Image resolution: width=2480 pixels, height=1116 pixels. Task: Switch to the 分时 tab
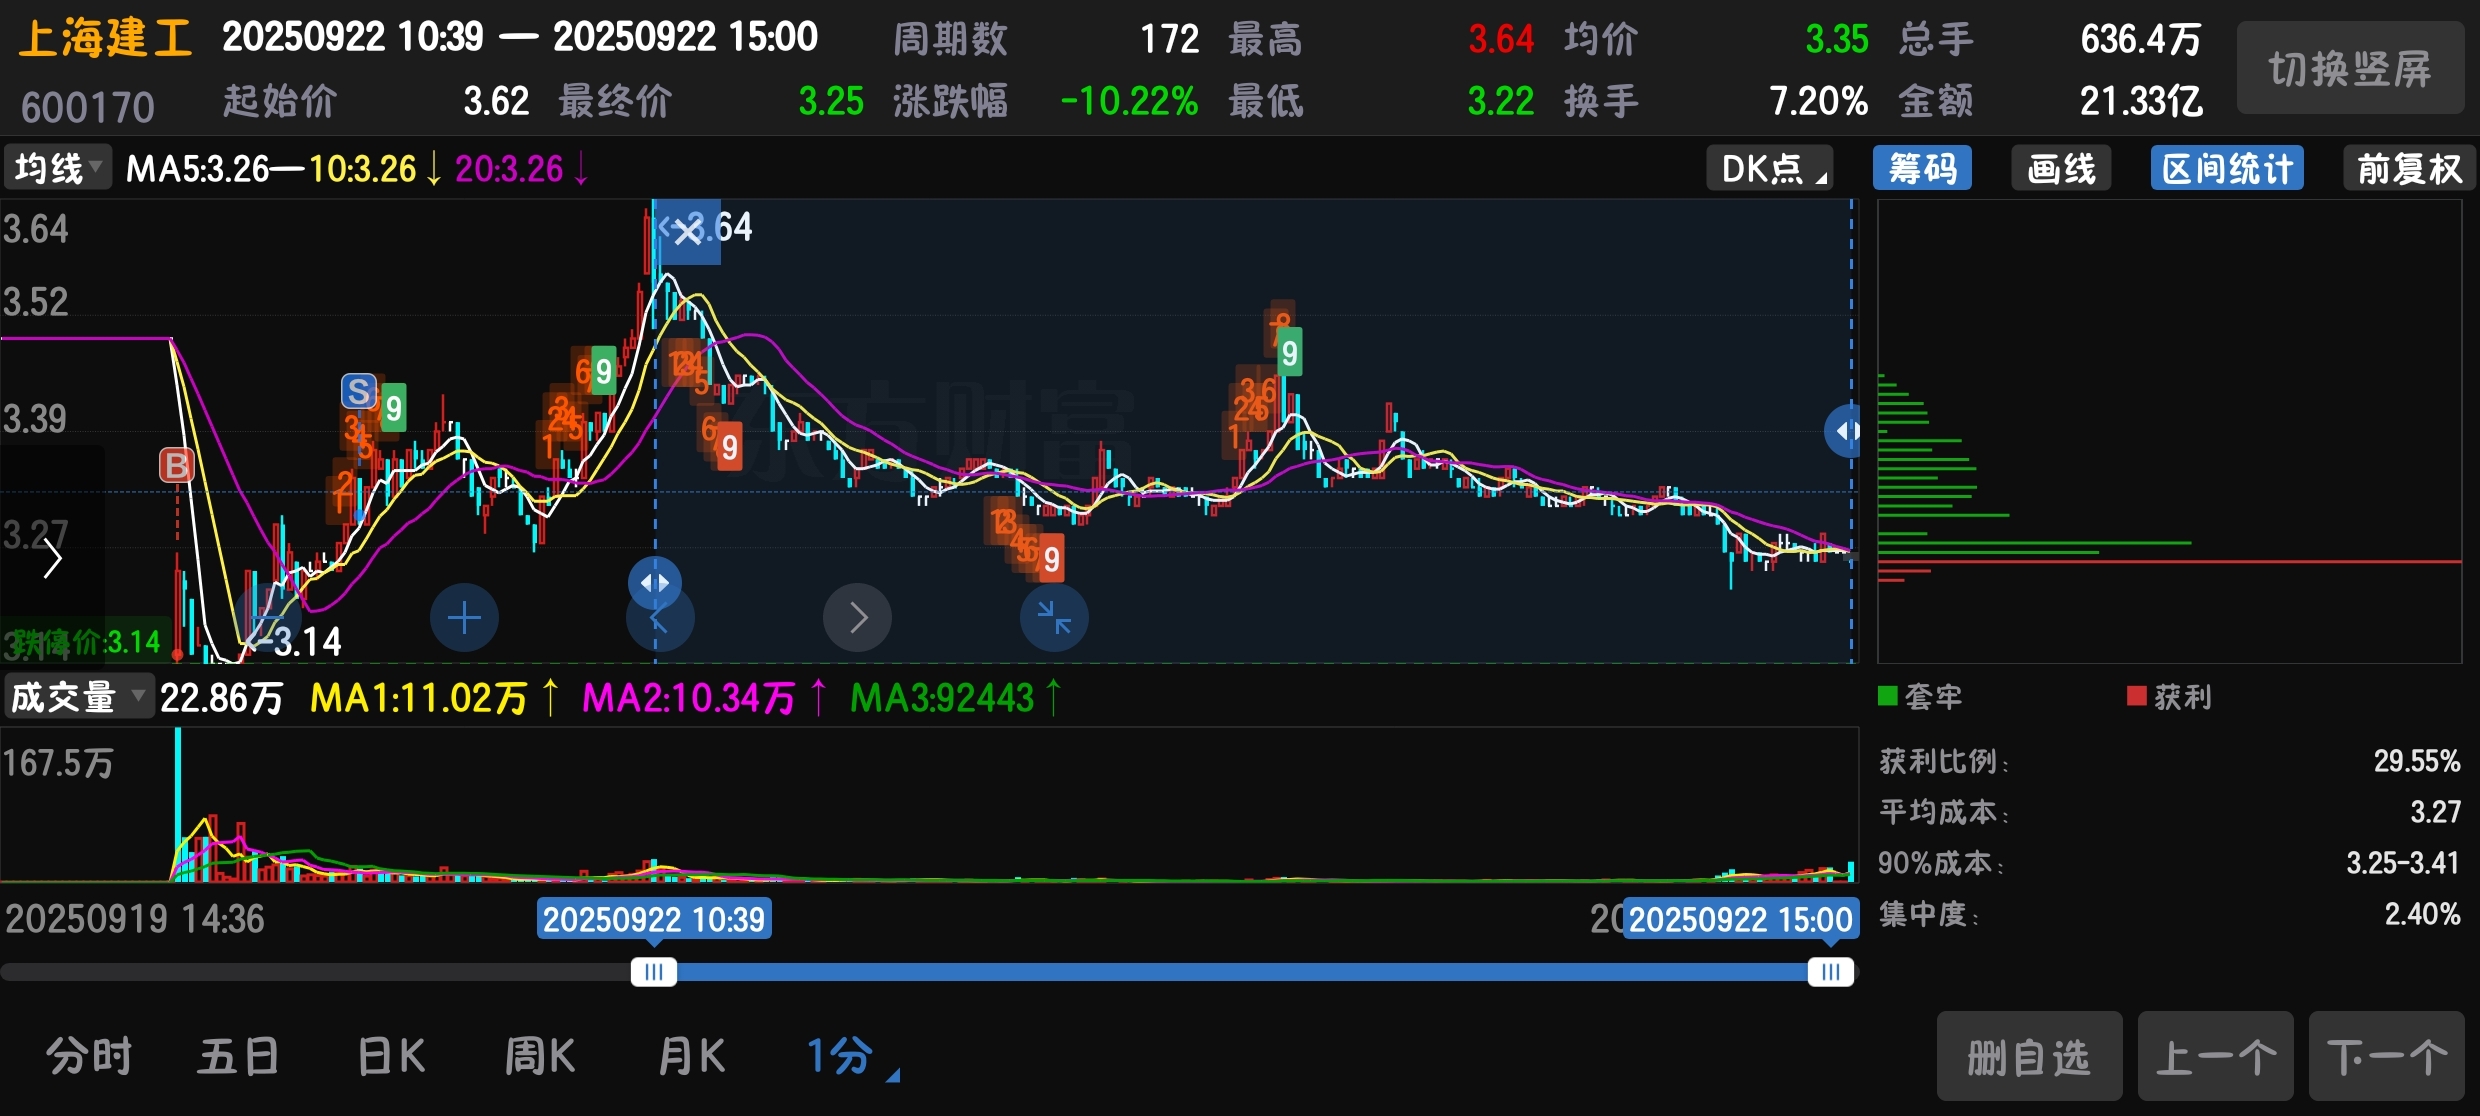89,1056
